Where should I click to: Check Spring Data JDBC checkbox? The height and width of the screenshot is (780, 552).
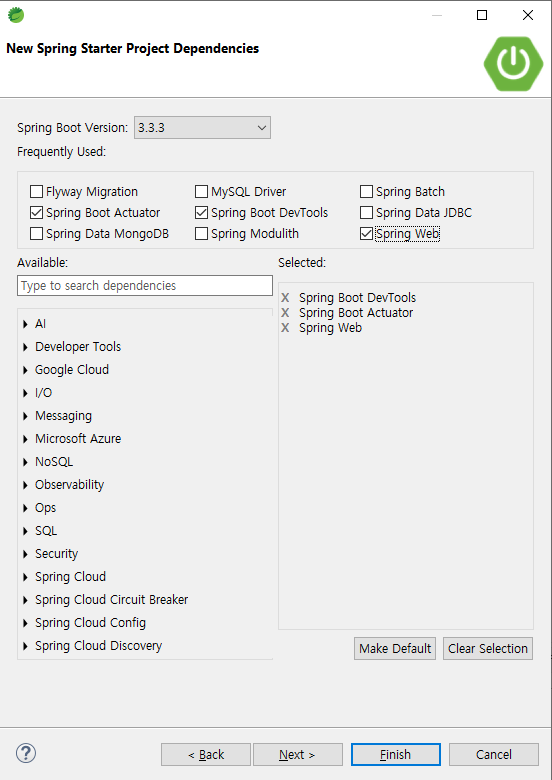(x=367, y=212)
